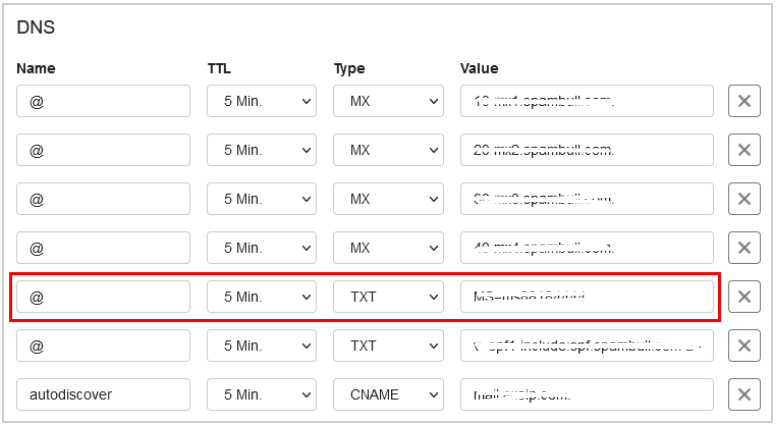The image size is (777, 431).
Task: Open Type dropdown of the autodiscover record
Action: [x=388, y=395]
